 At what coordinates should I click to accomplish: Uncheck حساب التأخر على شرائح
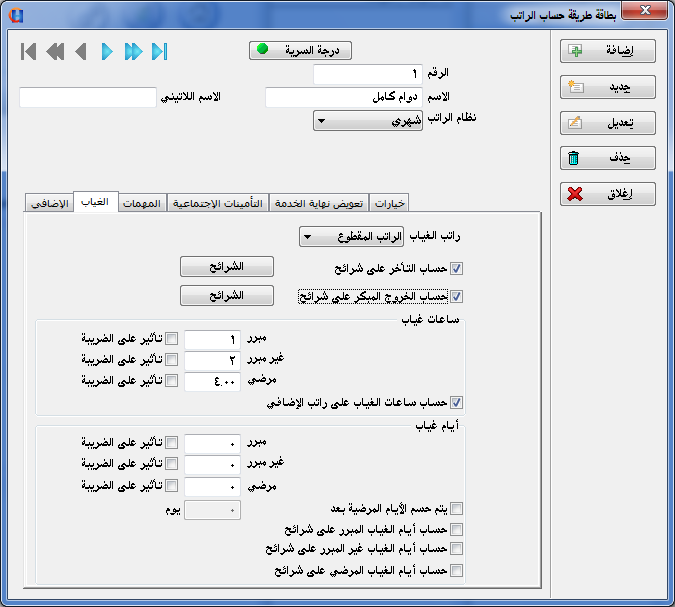click(457, 268)
